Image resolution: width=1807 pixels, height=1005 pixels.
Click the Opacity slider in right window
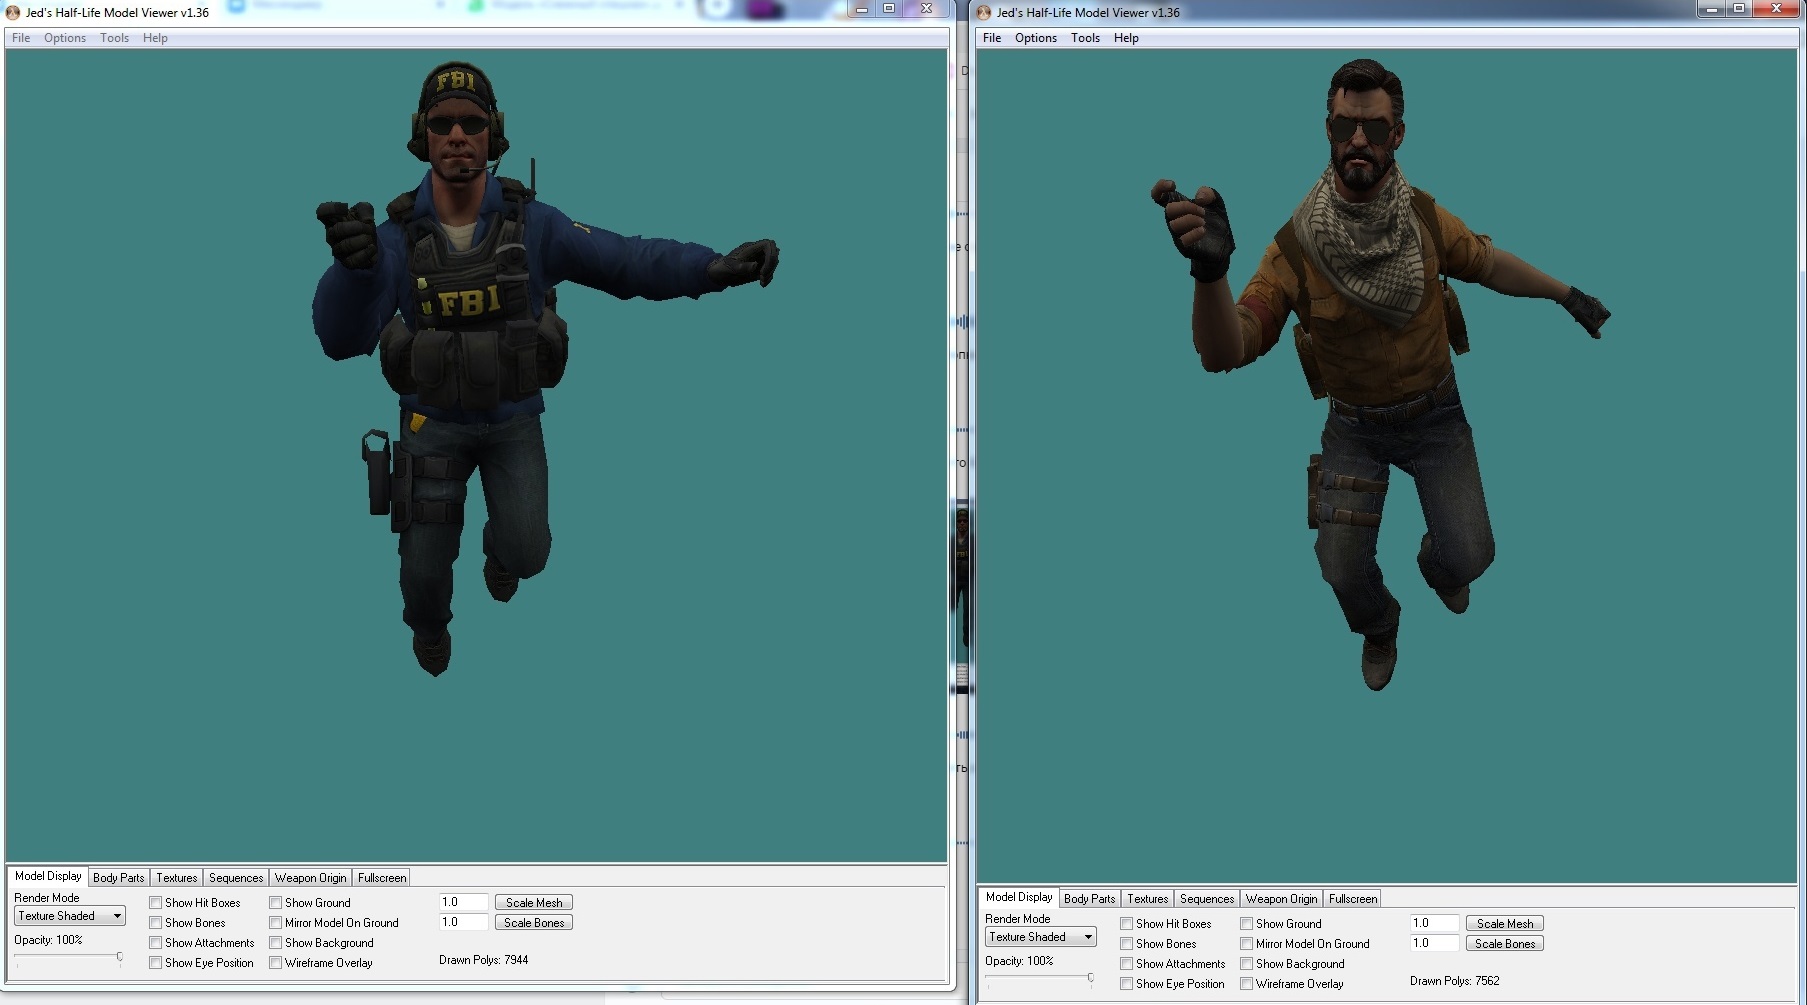coord(1039,978)
